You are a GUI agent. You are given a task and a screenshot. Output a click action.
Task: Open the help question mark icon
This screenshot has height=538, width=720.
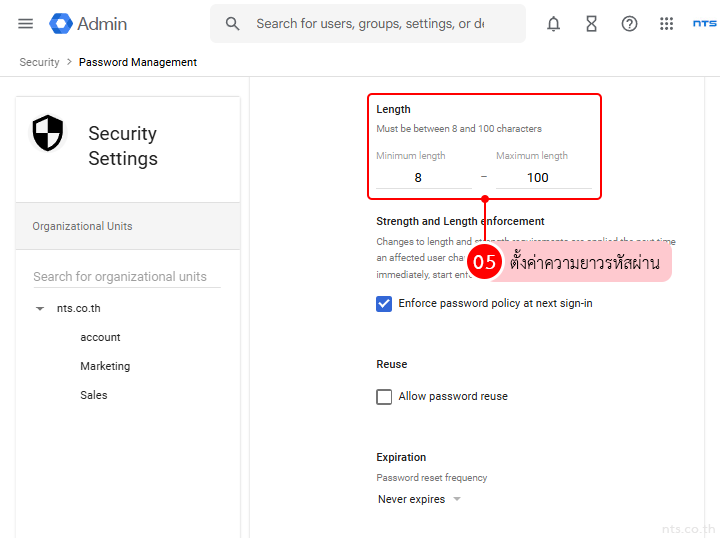pos(629,24)
